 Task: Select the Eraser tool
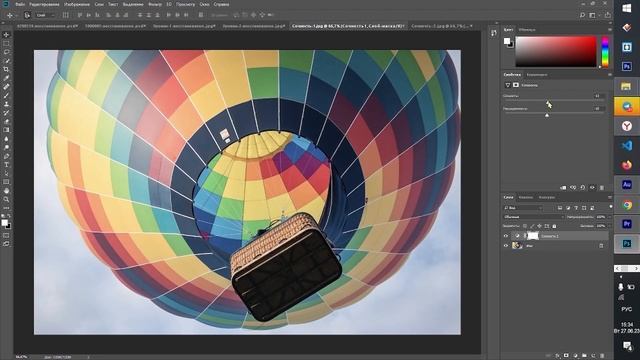(x=6, y=121)
